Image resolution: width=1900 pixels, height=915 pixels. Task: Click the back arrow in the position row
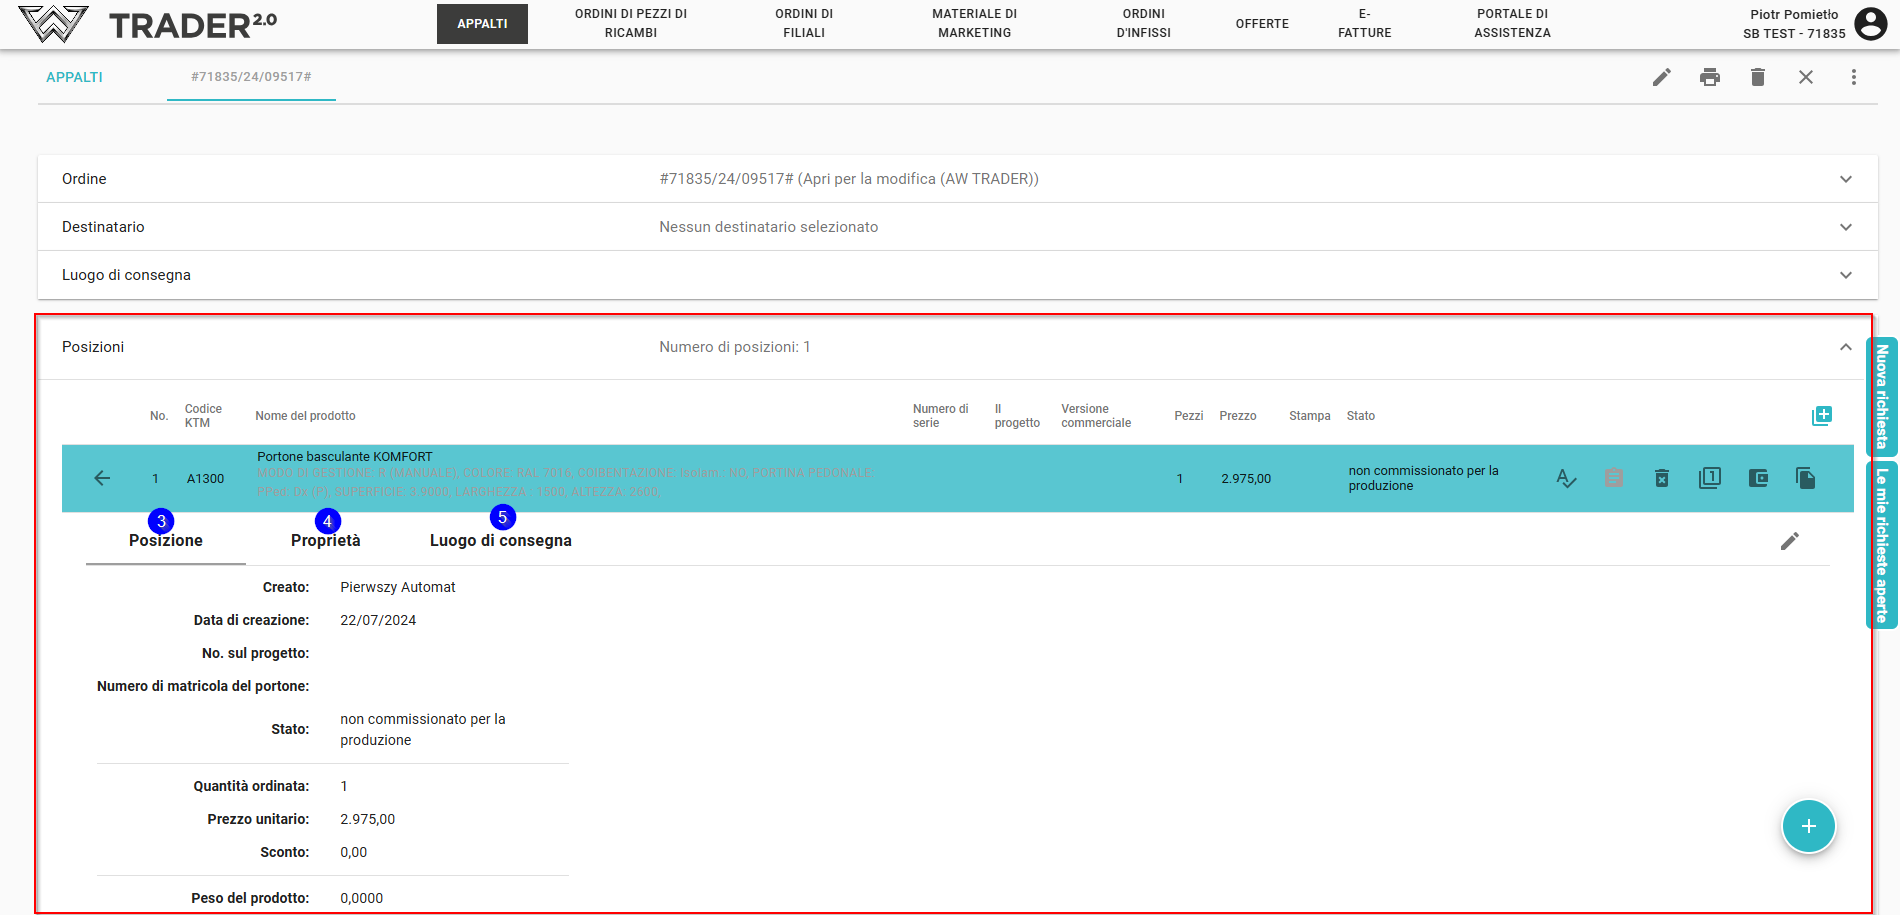coord(102,479)
